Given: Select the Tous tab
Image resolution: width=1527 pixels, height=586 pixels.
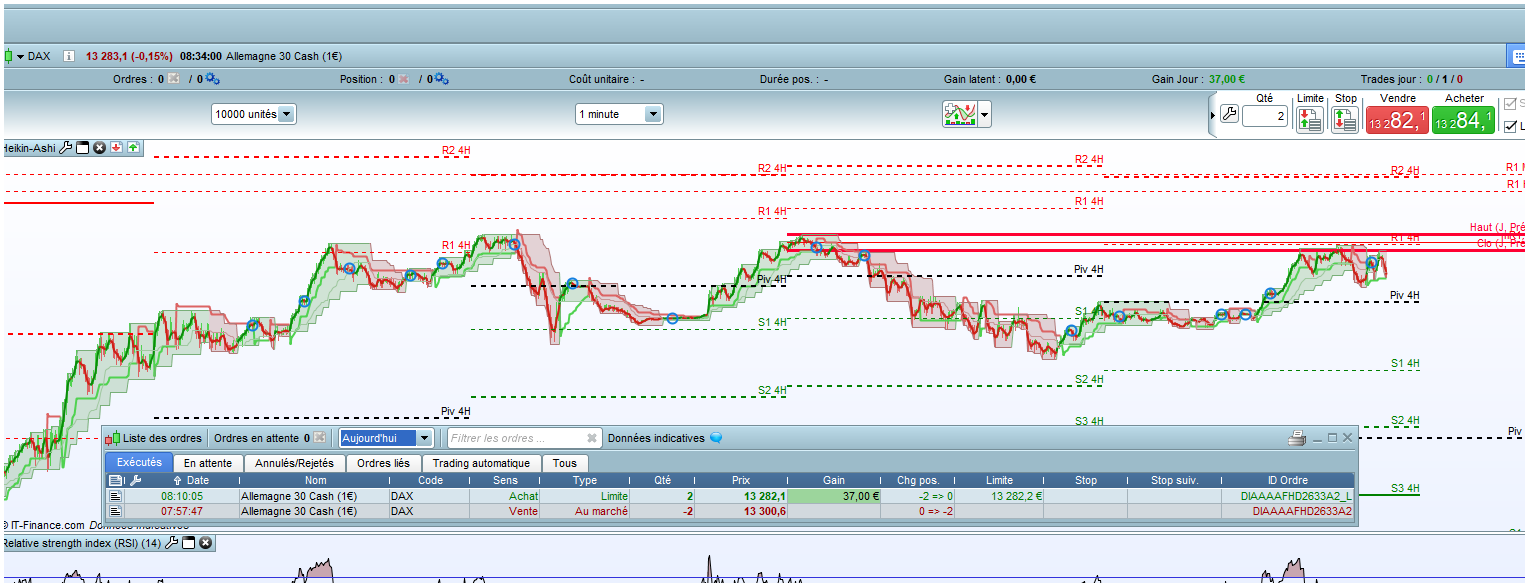Looking at the screenshot, I should tap(565, 463).
